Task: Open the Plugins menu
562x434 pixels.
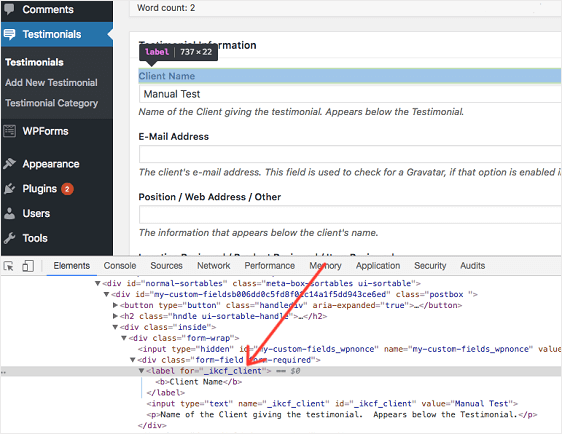Action: (x=40, y=189)
